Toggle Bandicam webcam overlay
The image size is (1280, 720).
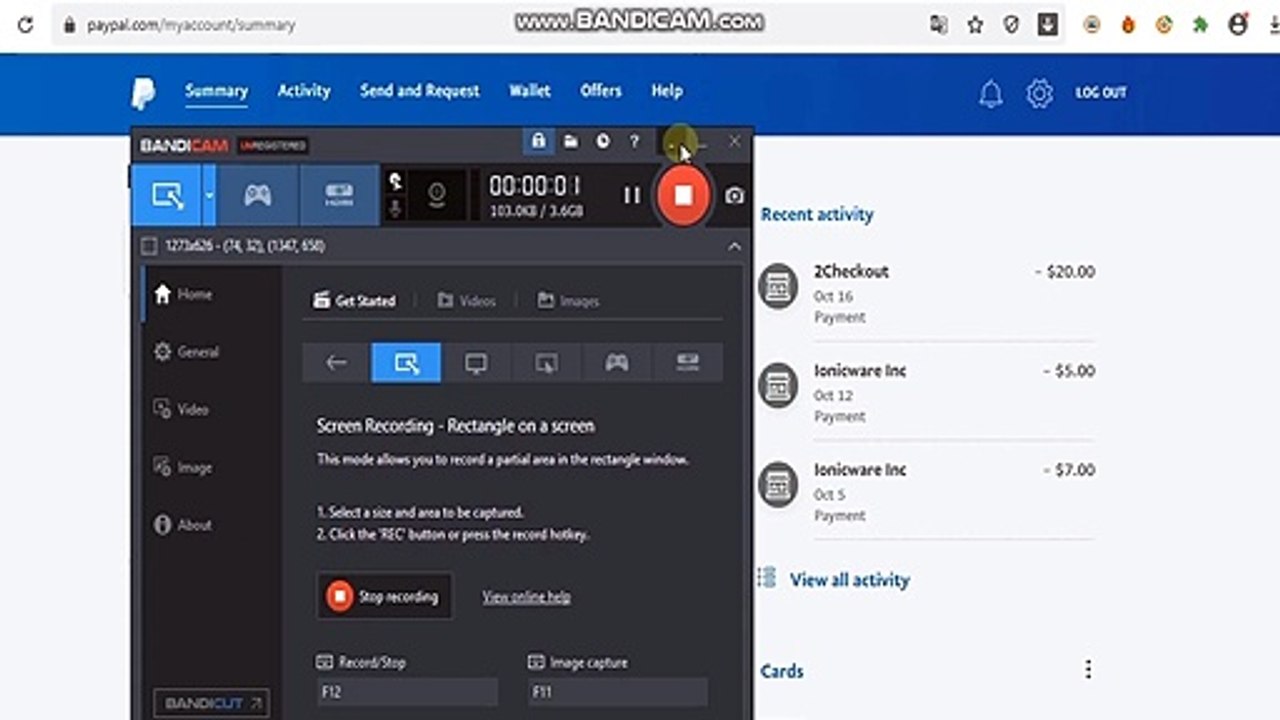pos(436,195)
